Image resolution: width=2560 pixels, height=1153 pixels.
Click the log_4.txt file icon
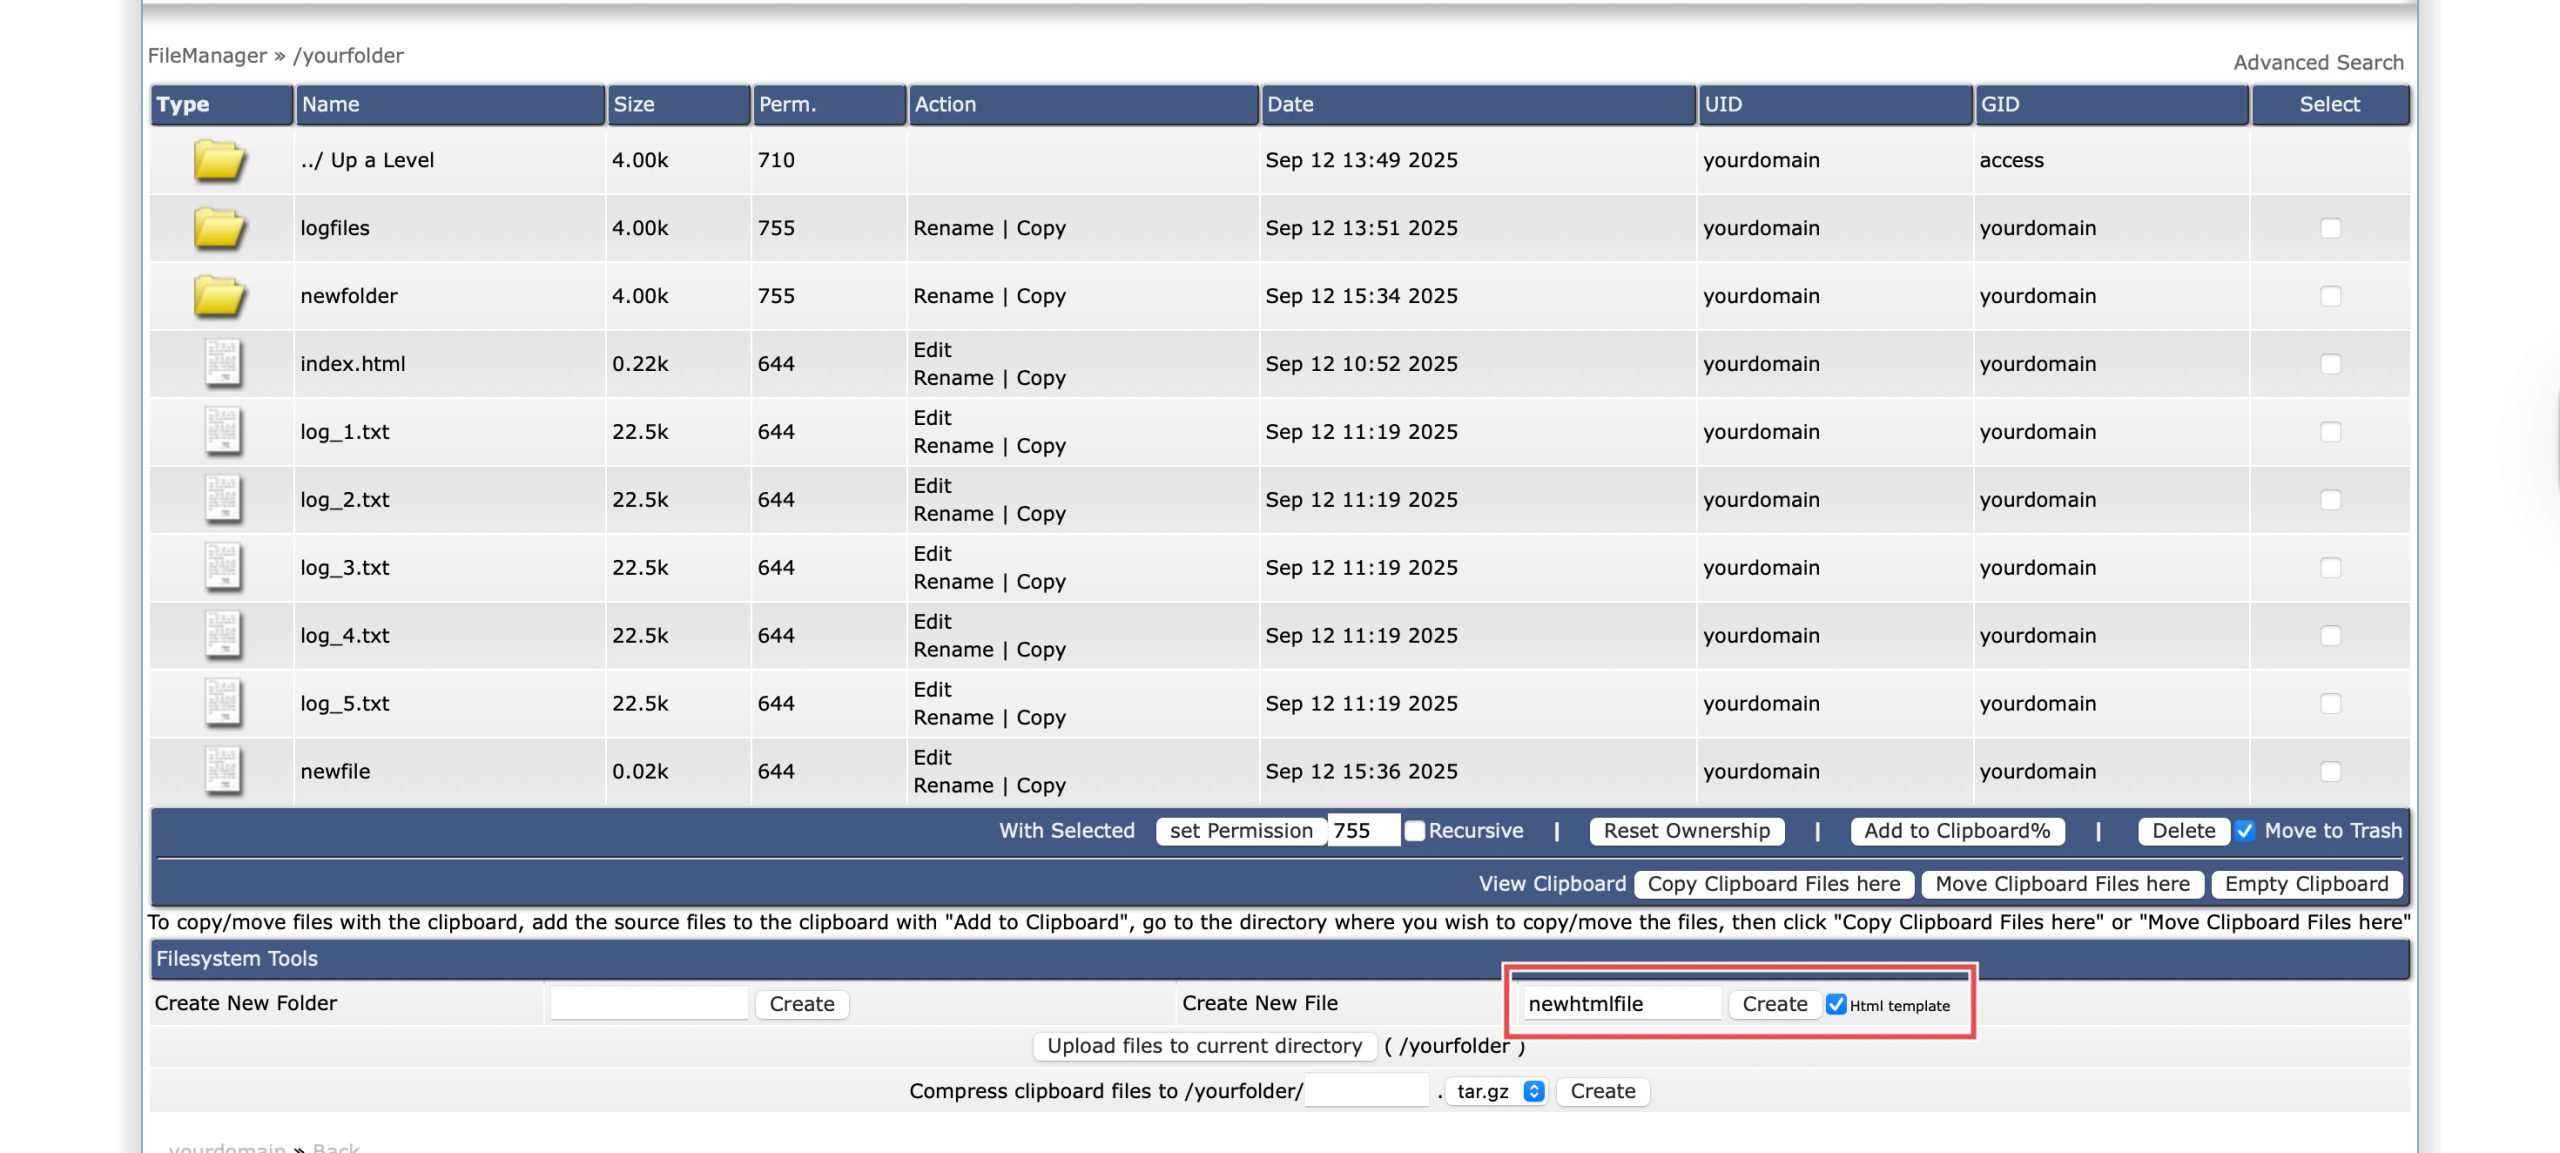coord(223,636)
